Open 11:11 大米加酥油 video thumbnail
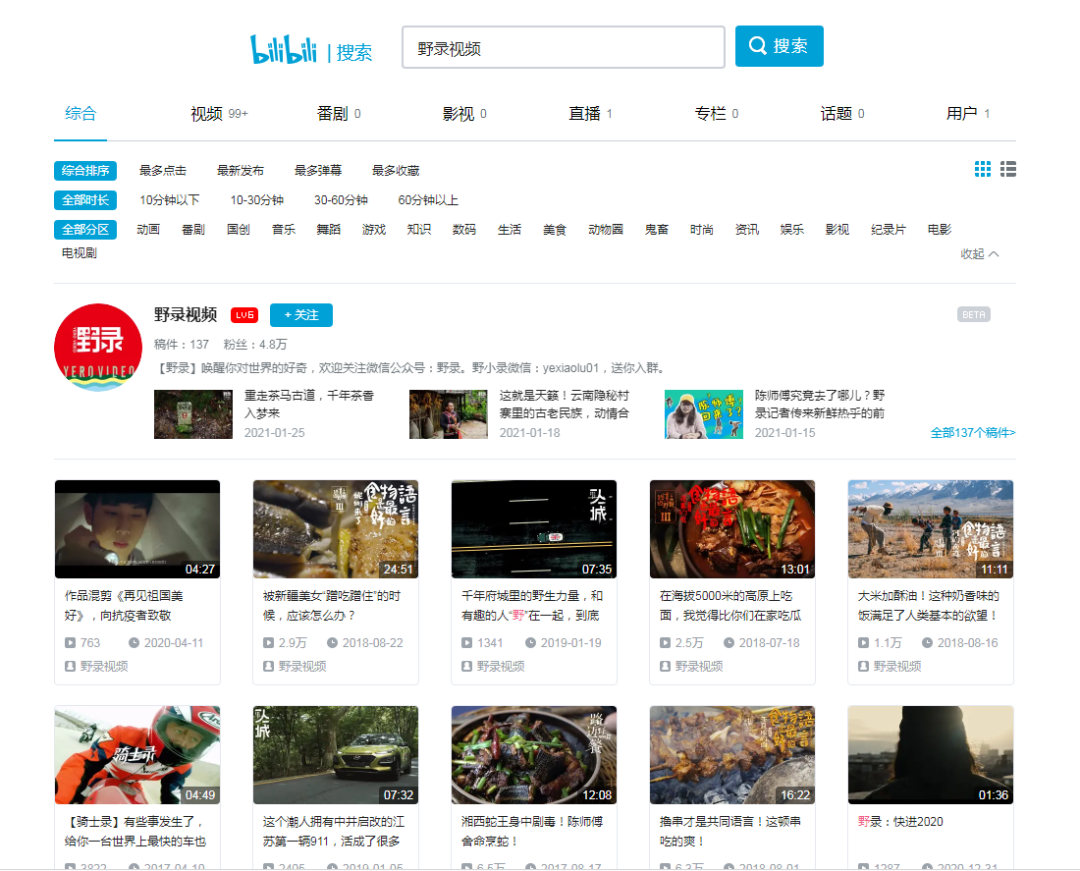The height and width of the screenshot is (871, 1080). pyautogui.click(x=931, y=529)
